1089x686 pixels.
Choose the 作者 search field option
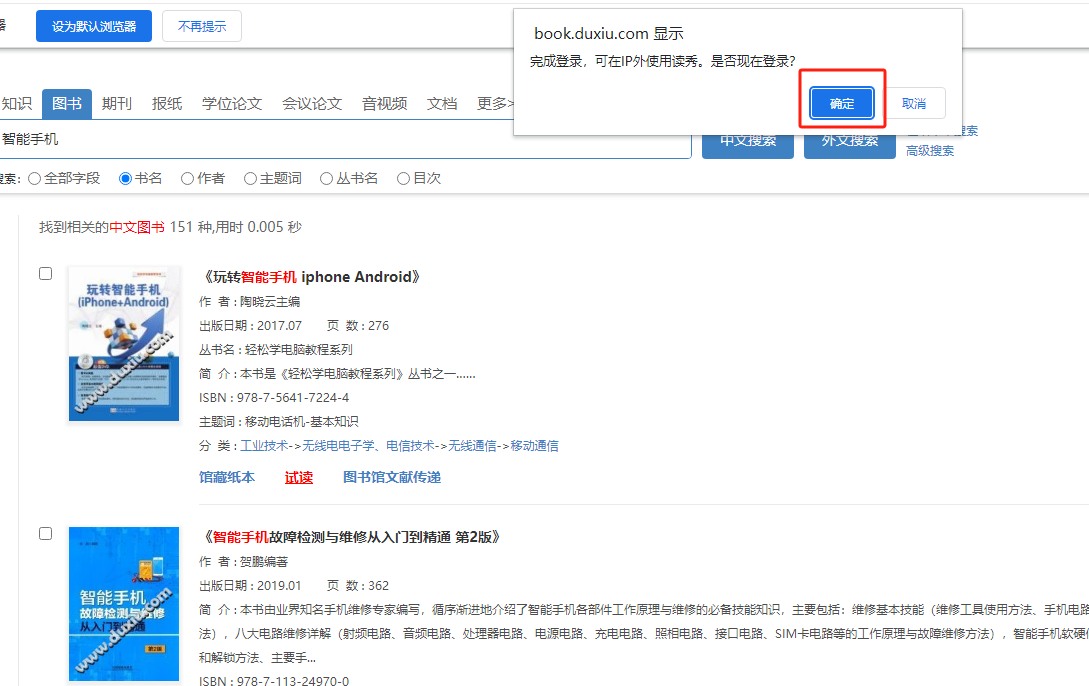click(188, 178)
